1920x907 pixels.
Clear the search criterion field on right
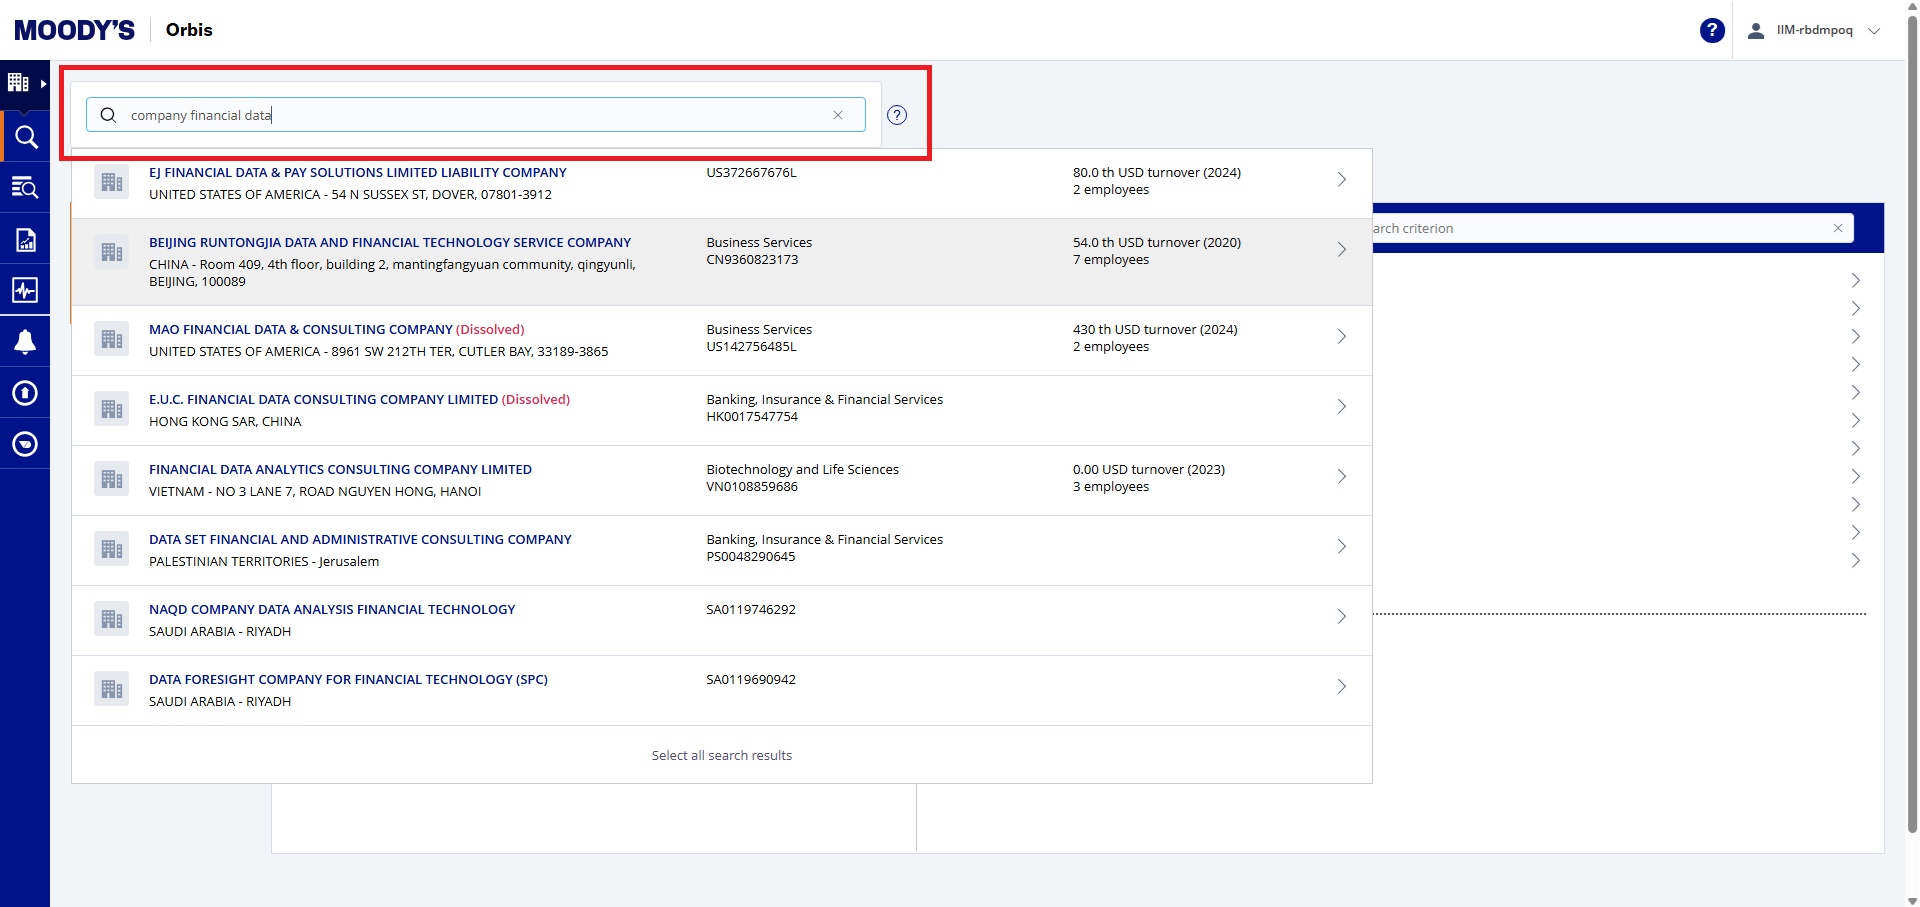pos(1837,228)
